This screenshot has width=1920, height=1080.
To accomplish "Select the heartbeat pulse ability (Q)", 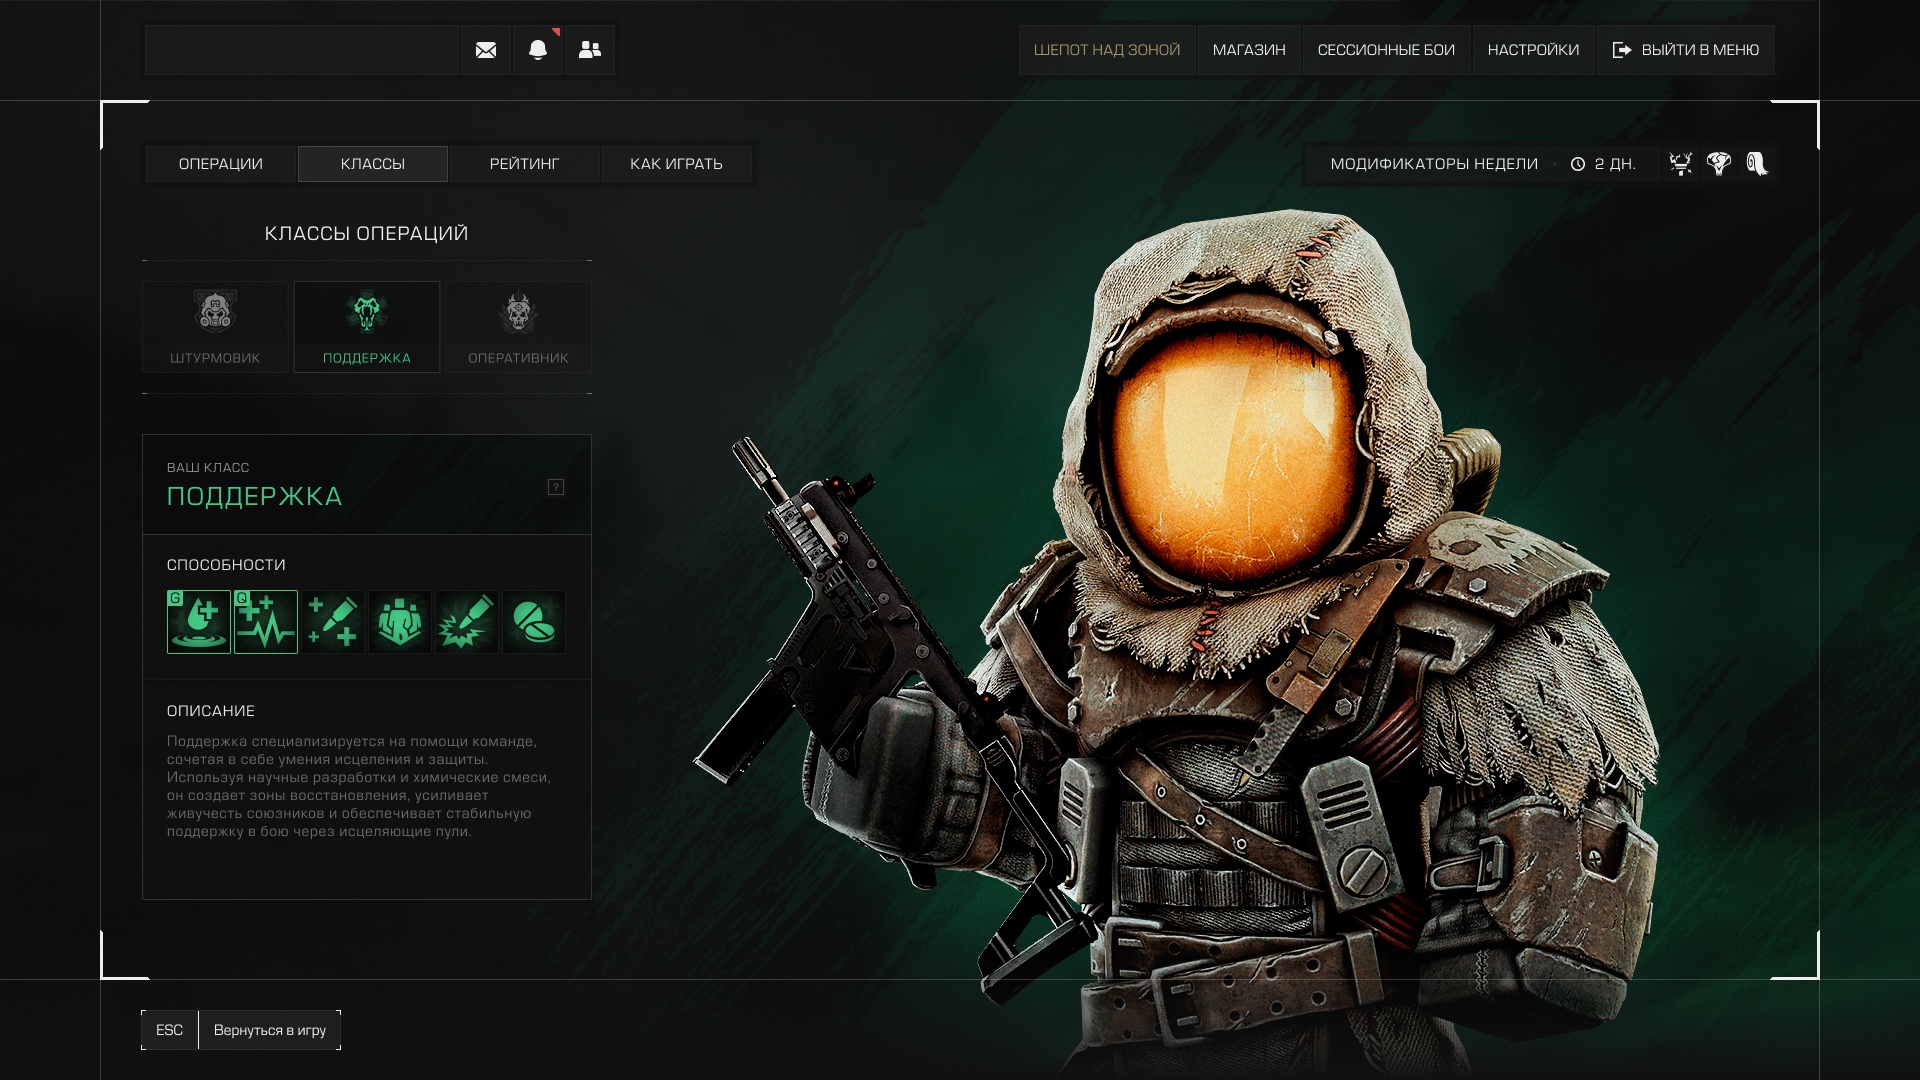I will click(x=265, y=622).
